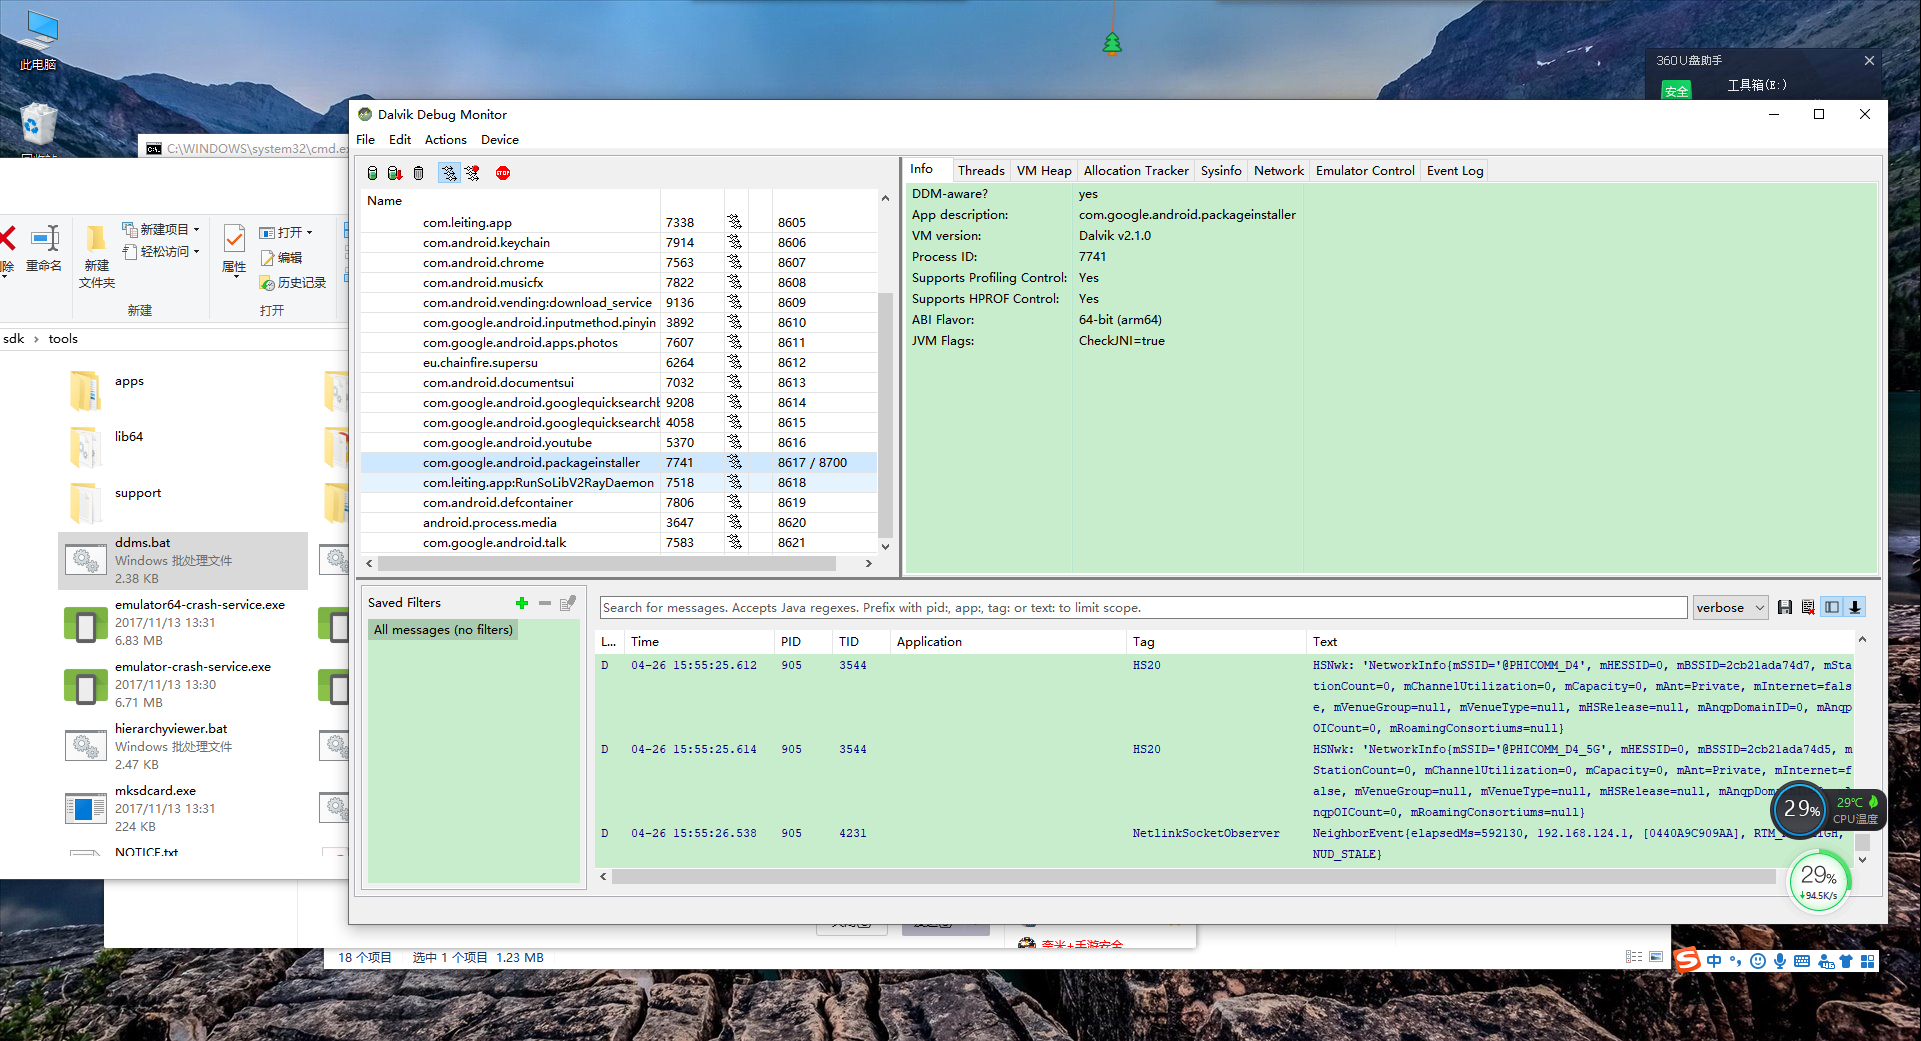Click the Save log floppy disk icon
This screenshot has height=1041, width=1921.
click(x=1784, y=607)
